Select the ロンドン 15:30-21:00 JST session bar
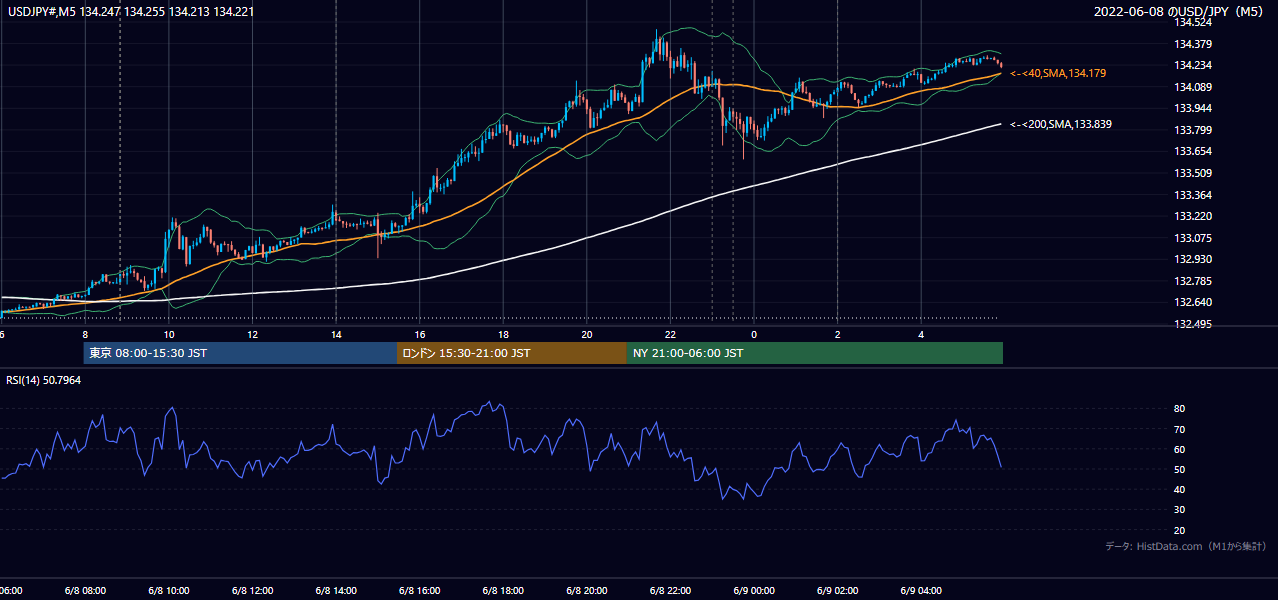The image size is (1278, 600). click(512, 353)
